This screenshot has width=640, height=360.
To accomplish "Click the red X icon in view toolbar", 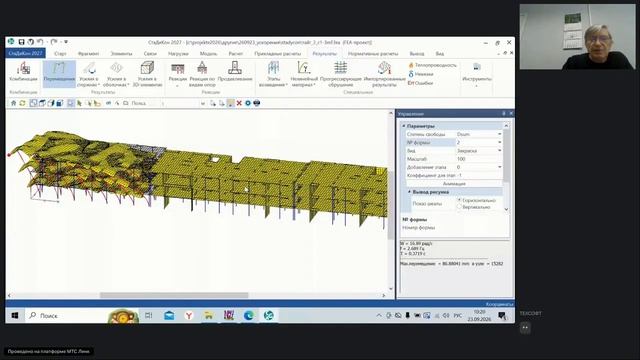I will (239, 103).
